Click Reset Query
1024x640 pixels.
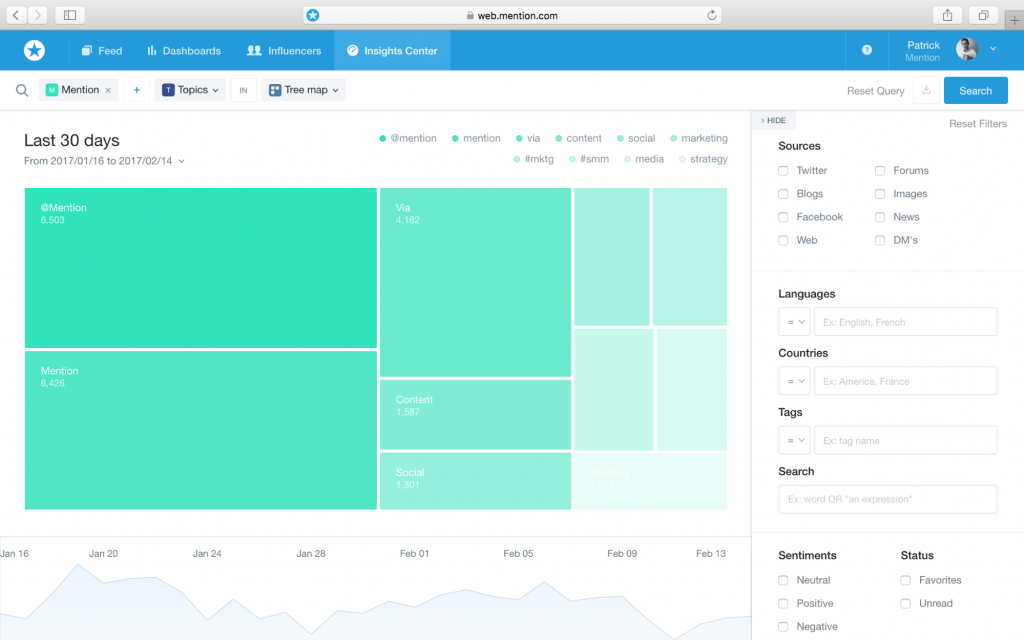875,91
